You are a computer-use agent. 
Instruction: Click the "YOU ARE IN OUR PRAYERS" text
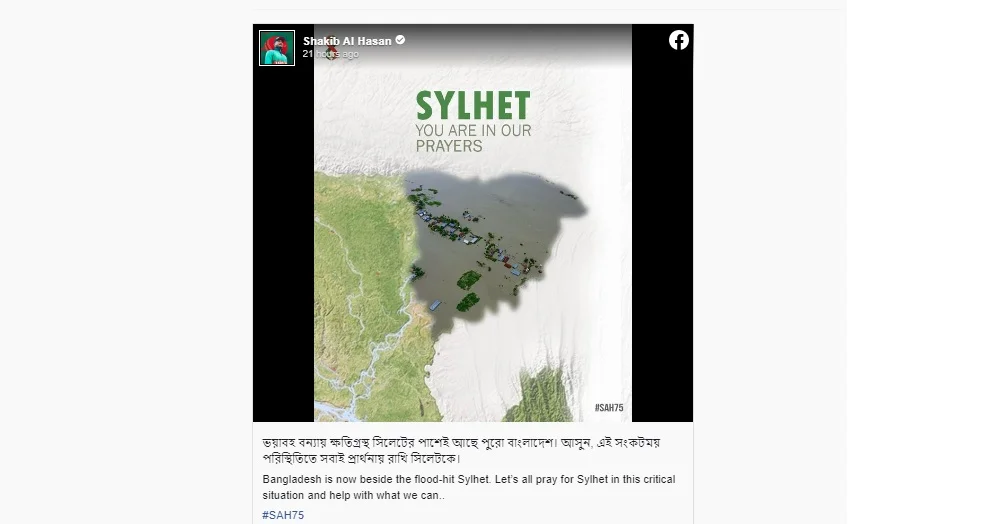[x=473, y=138]
